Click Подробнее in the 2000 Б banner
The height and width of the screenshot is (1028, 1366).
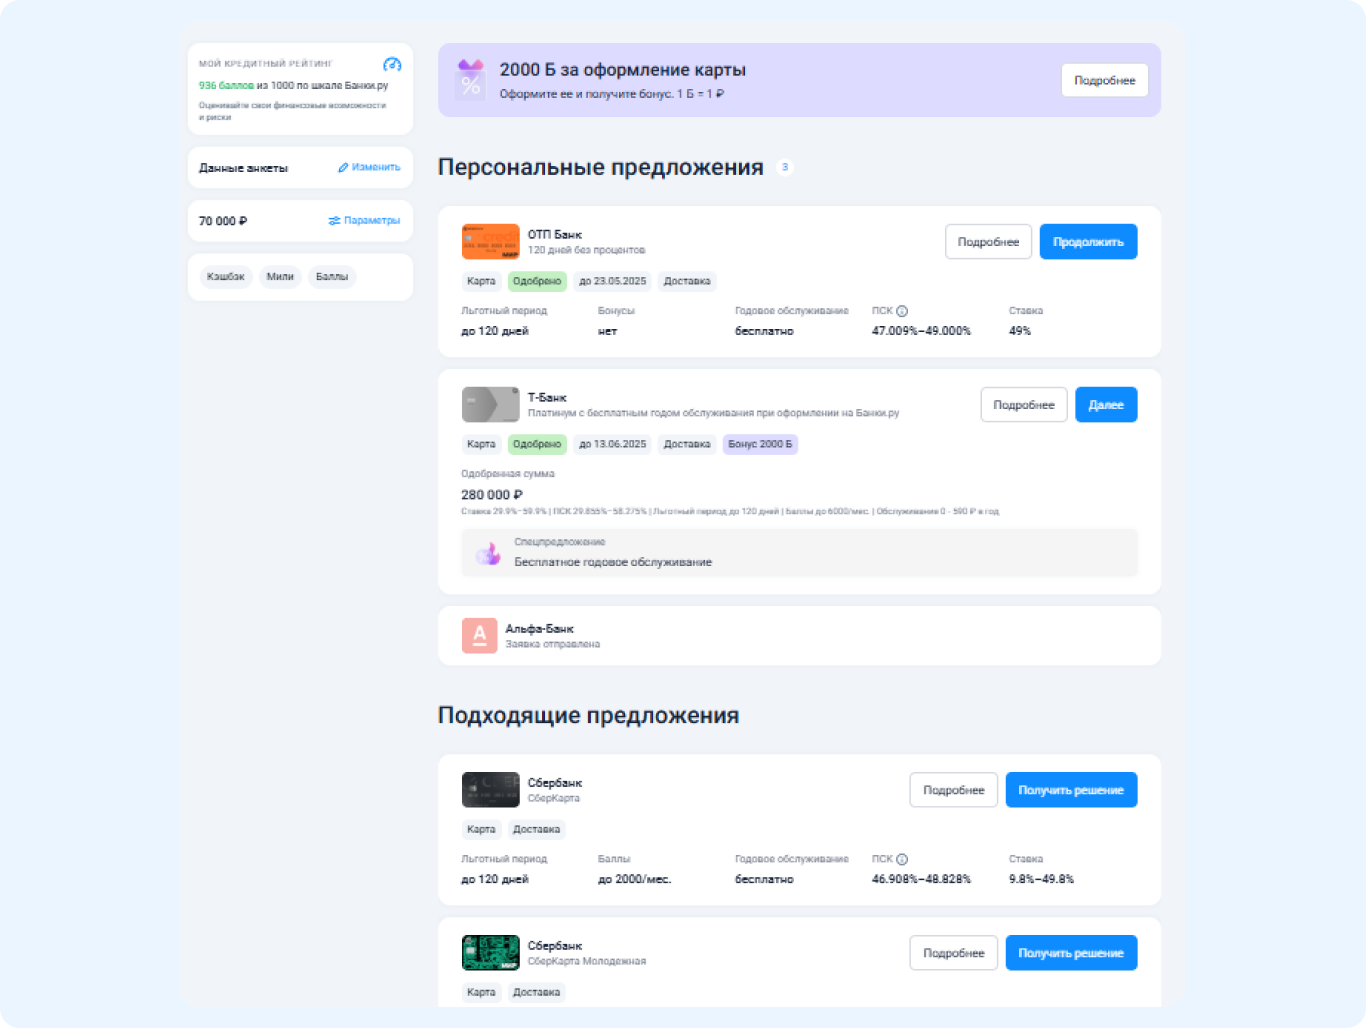click(x=1105, y=80)
